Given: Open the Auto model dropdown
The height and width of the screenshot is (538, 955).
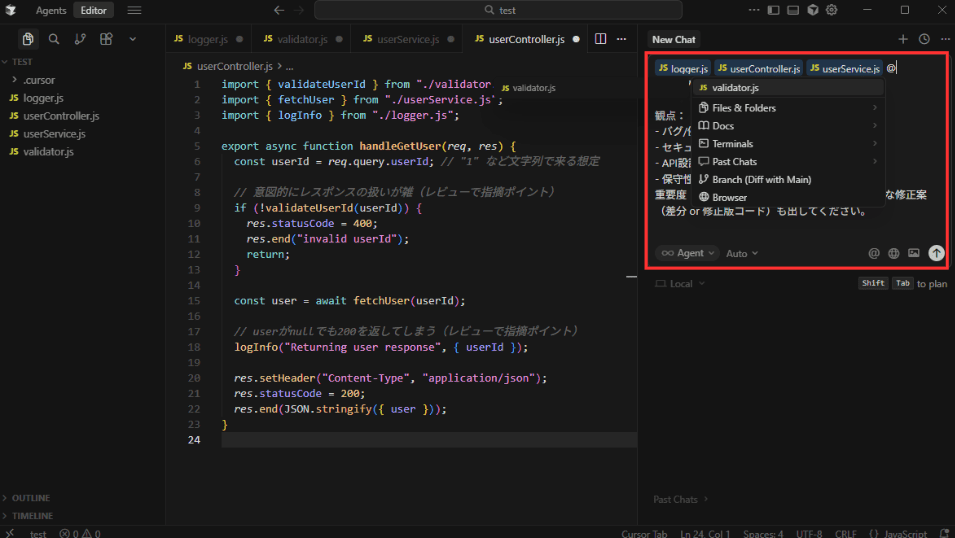Looking at the screenshot, I should (x=741, y=253).
